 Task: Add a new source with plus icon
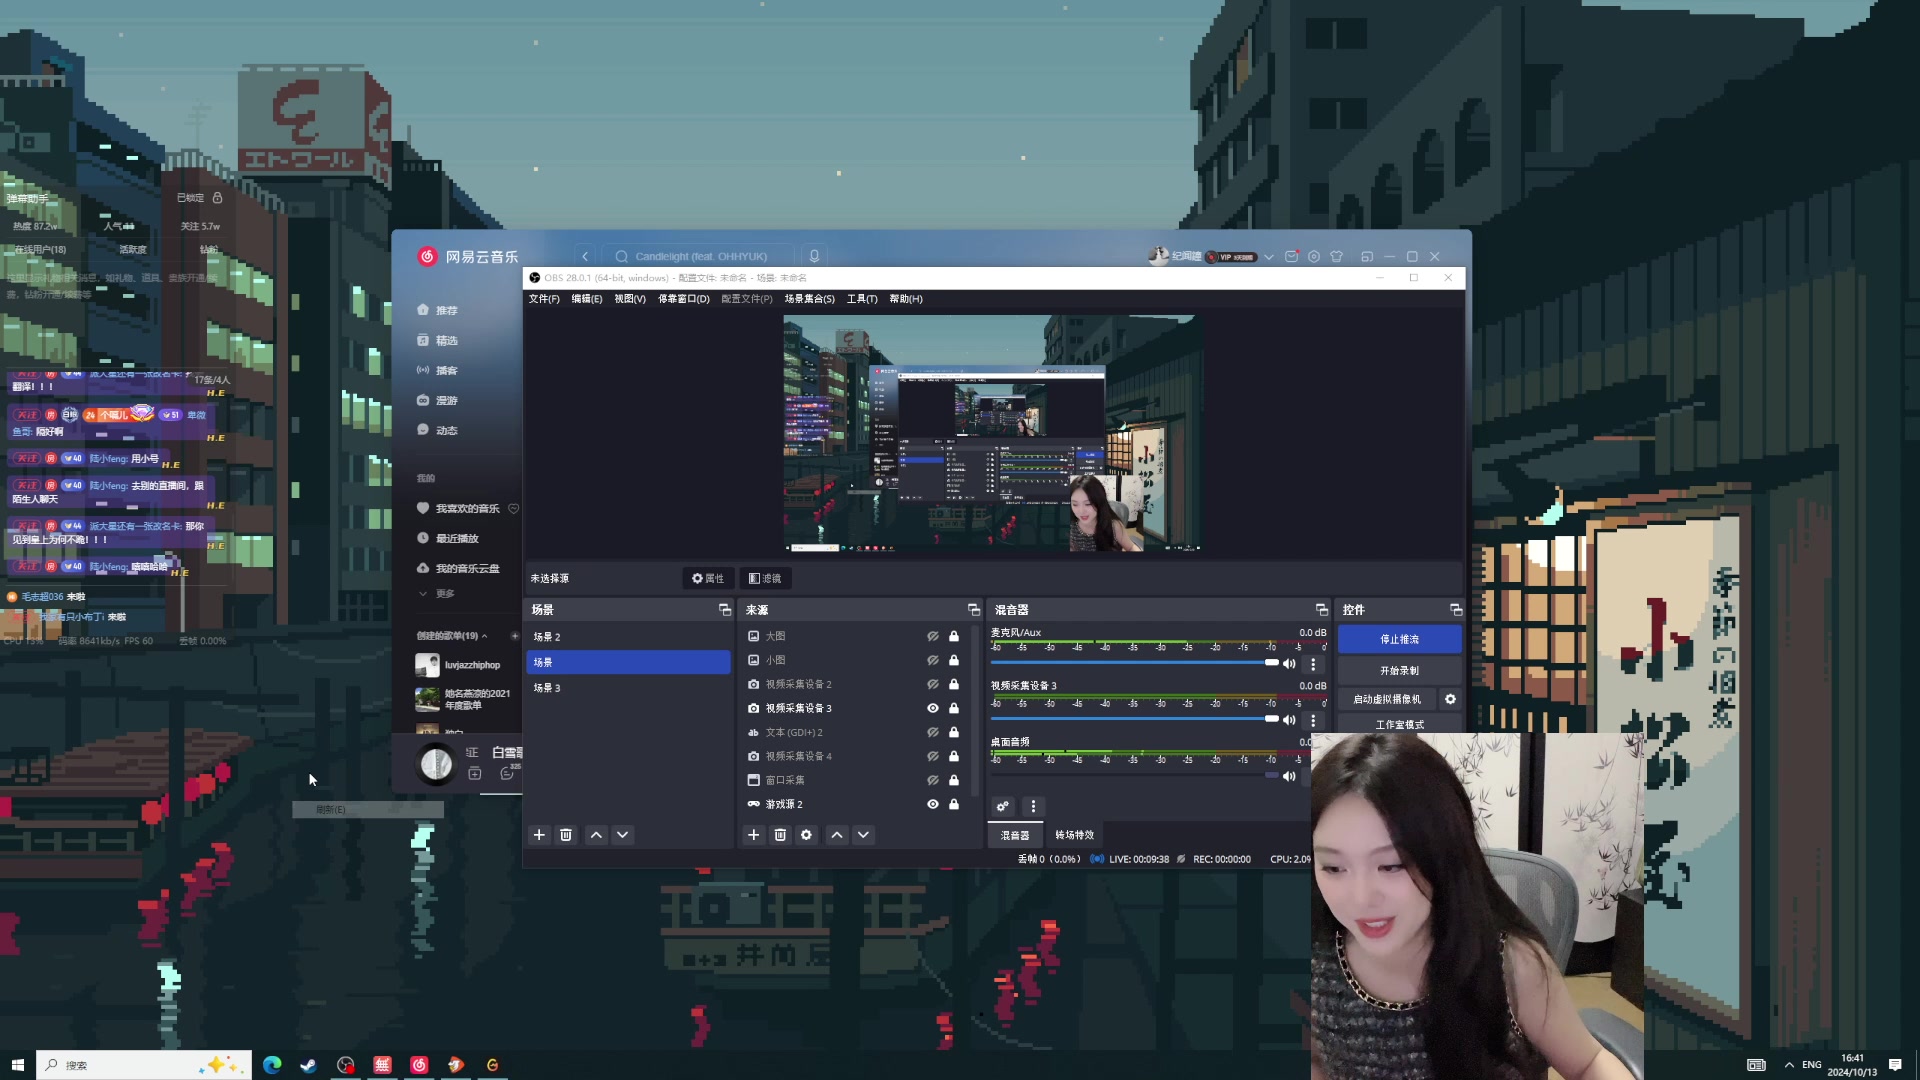[x=754, y=835]
